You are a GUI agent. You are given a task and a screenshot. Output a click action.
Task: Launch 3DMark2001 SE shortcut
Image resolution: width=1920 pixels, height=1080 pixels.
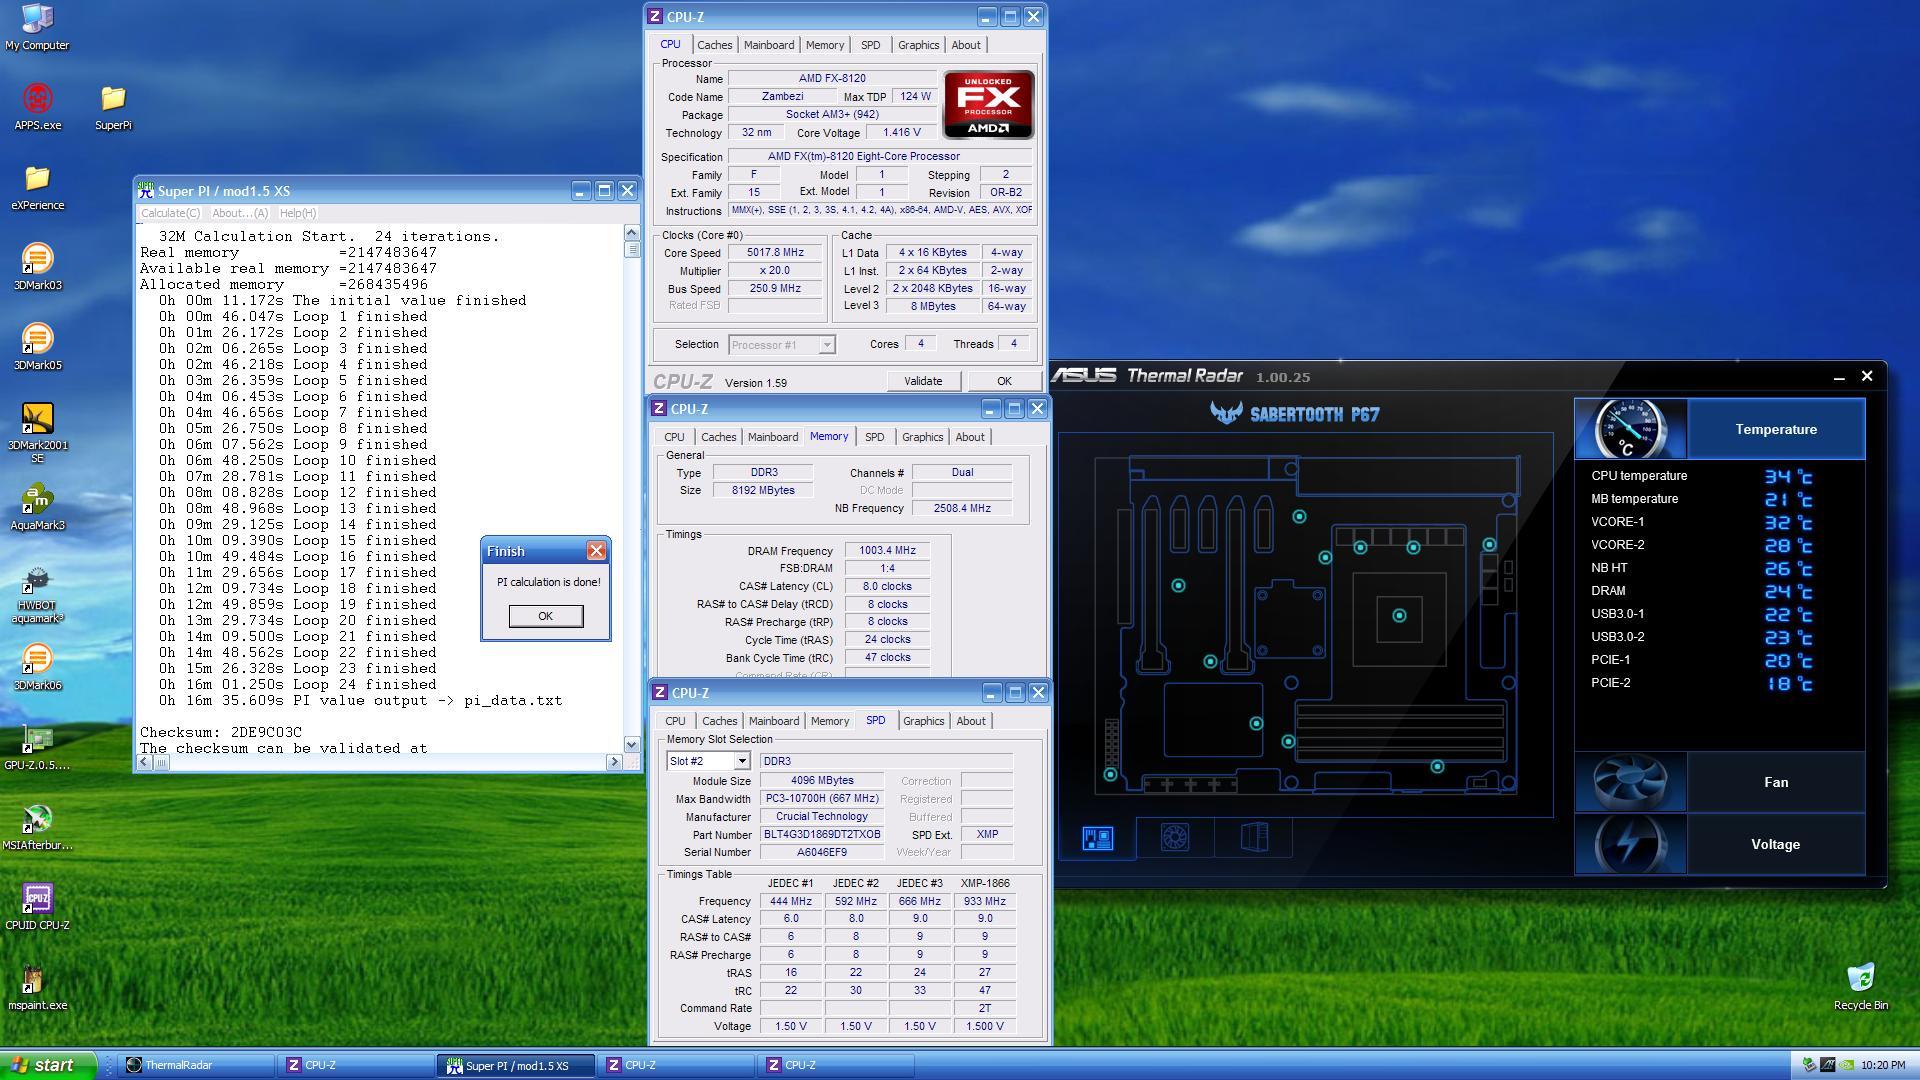pyautogui.click(x=37, y=432)
